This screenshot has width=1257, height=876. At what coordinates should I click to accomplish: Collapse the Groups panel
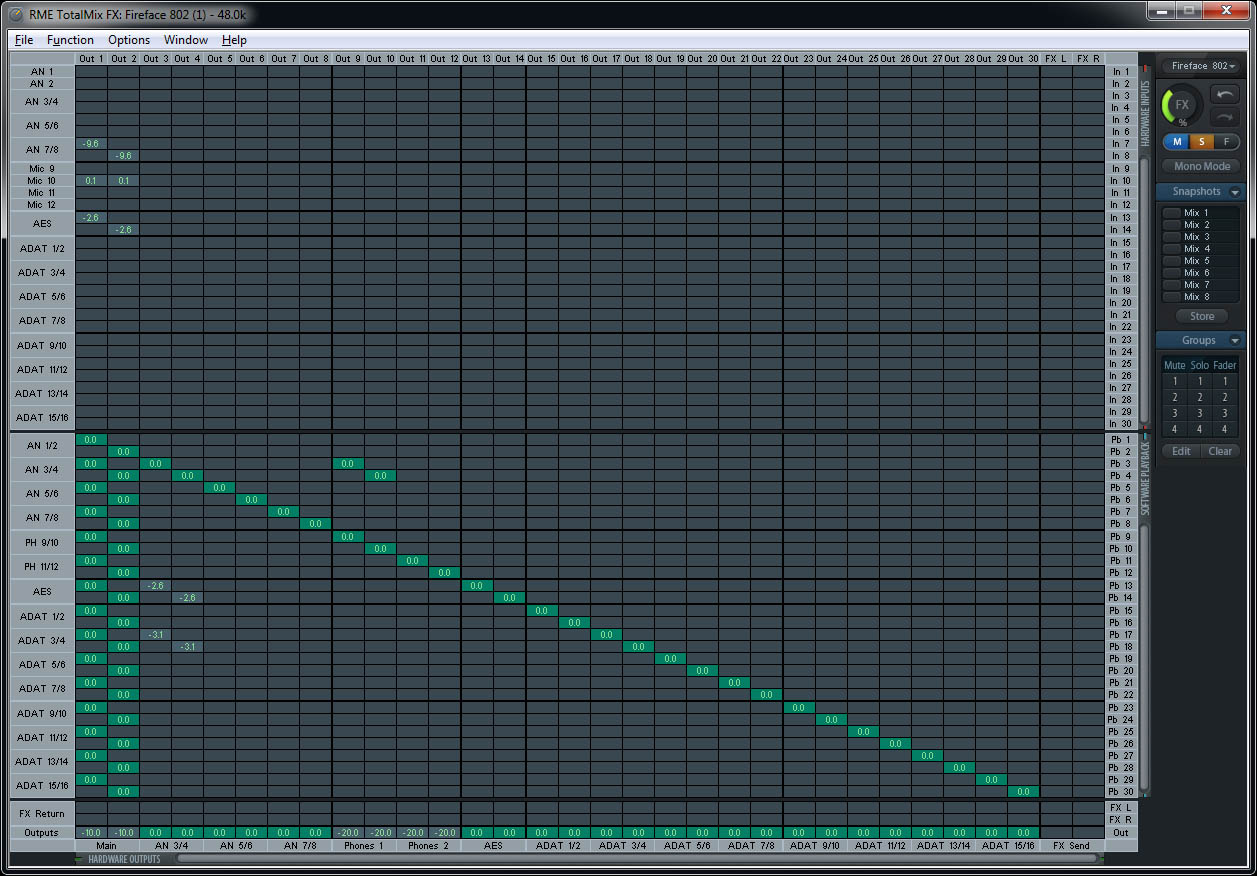(x=1235, y=341)
